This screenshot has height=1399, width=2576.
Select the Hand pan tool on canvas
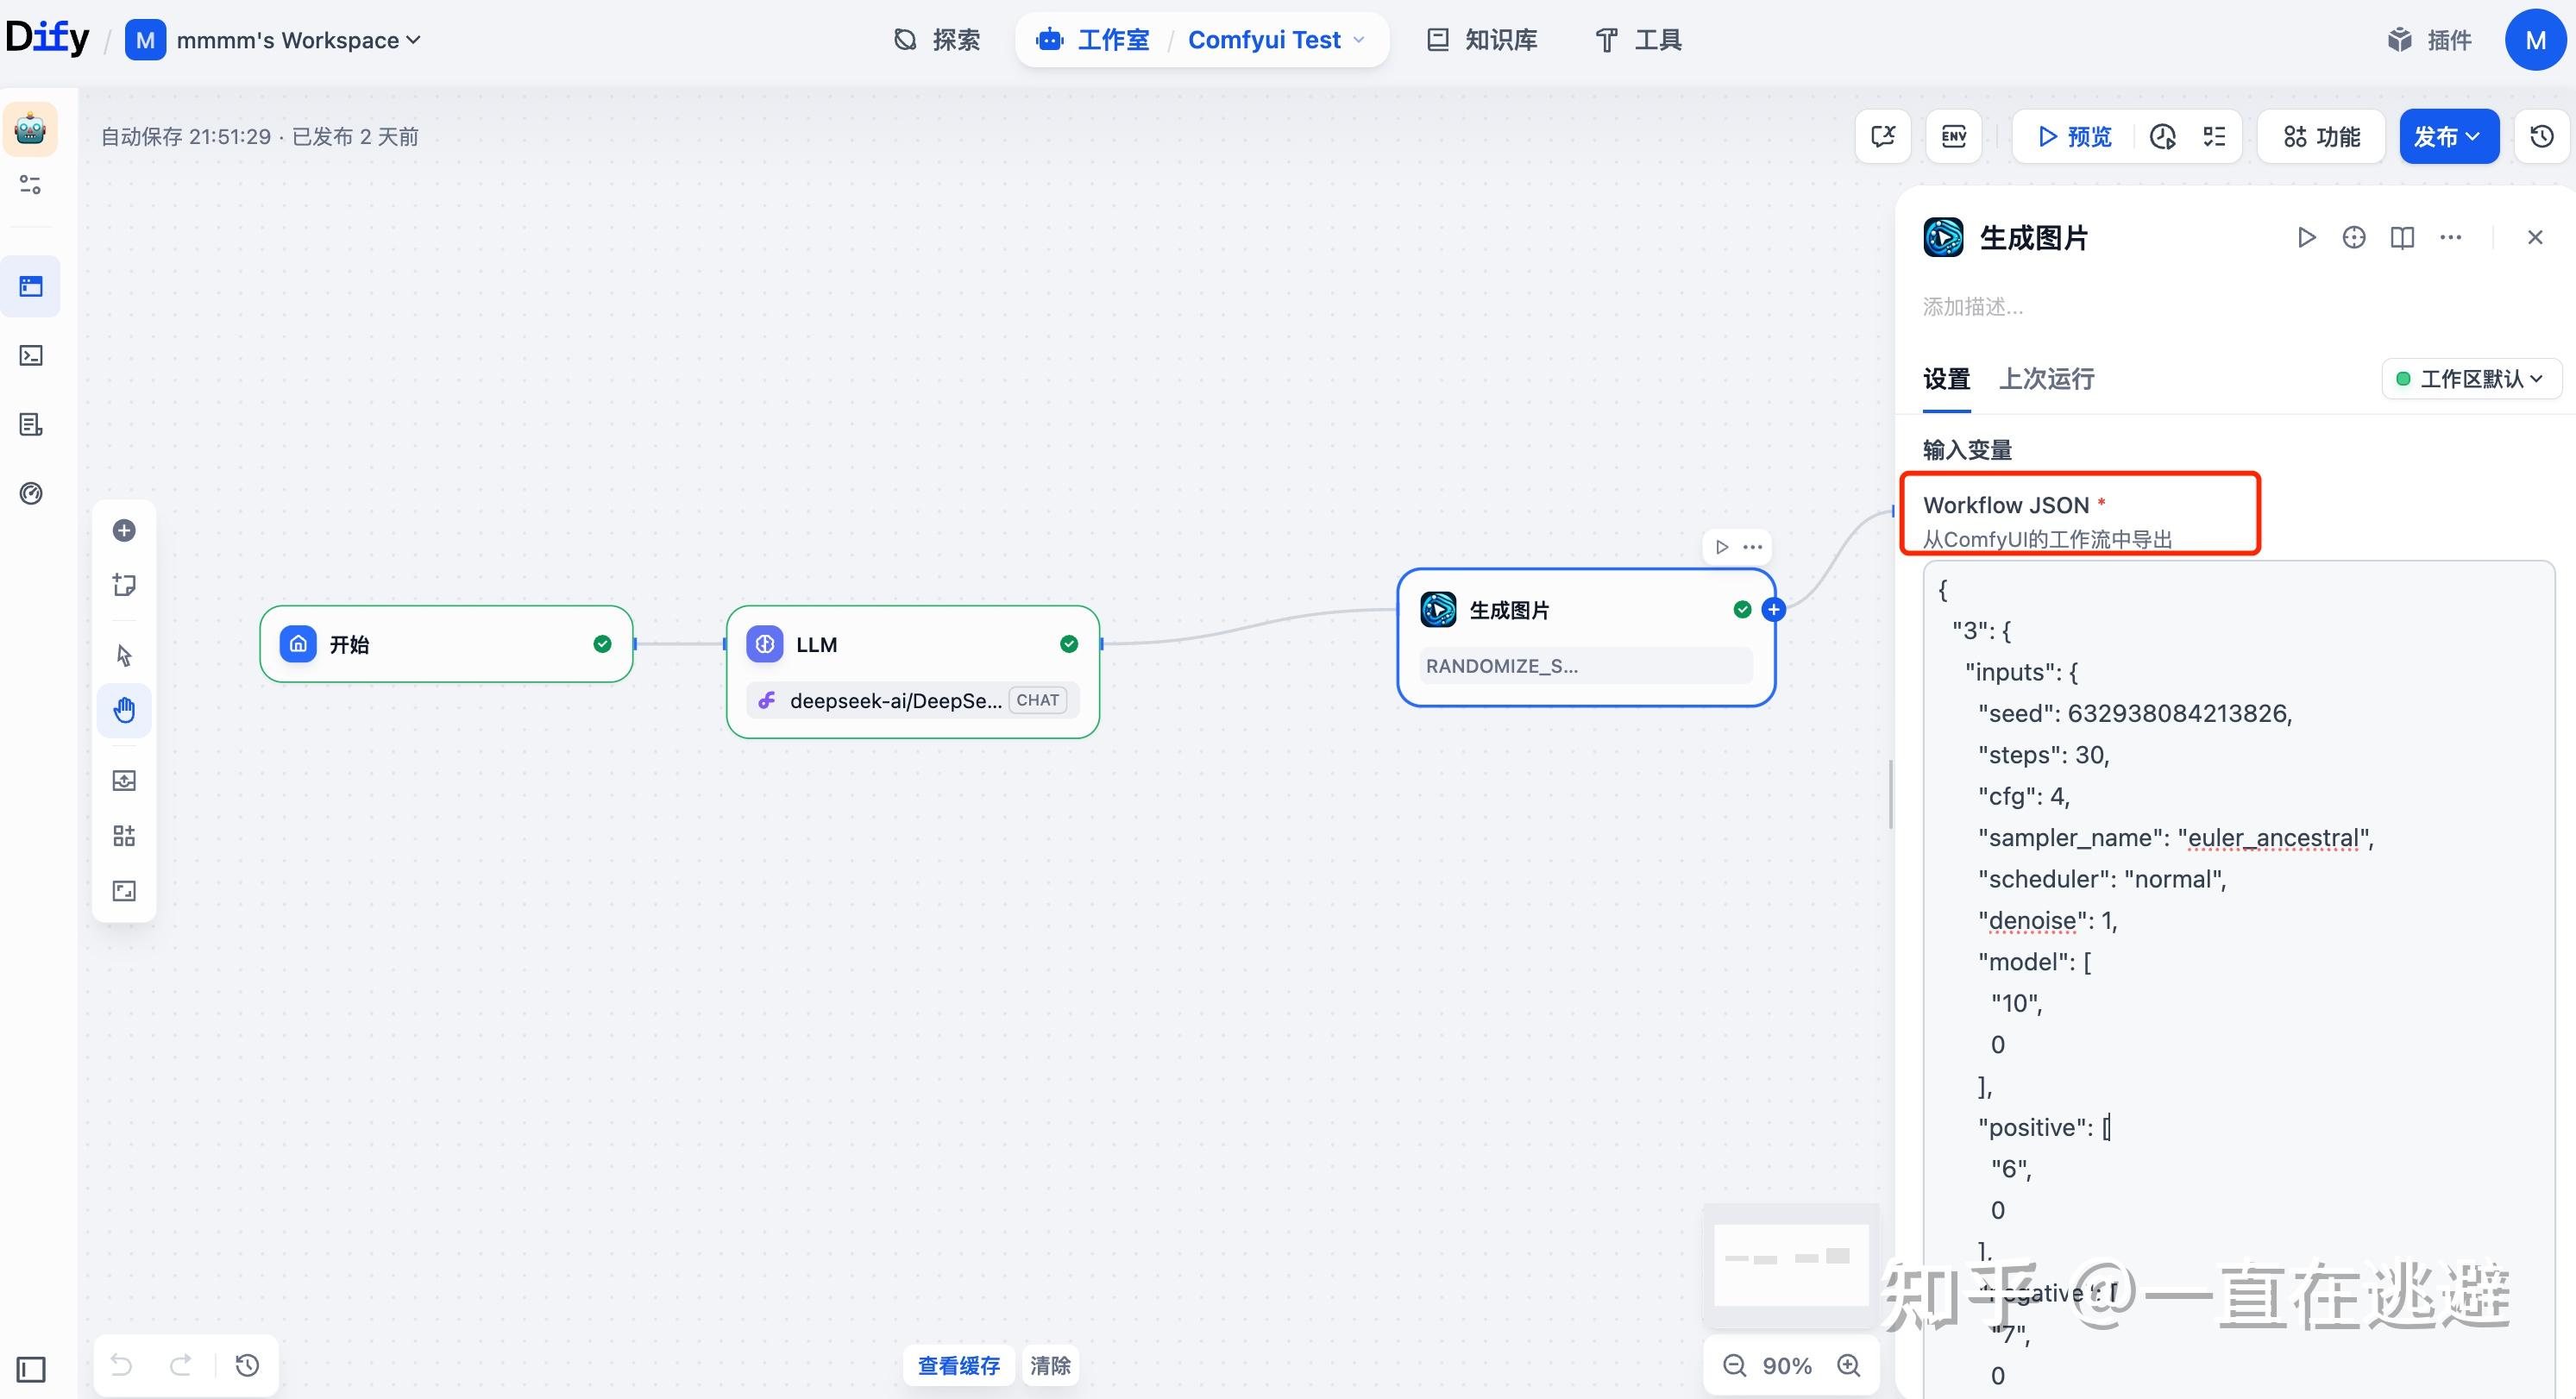124,709
